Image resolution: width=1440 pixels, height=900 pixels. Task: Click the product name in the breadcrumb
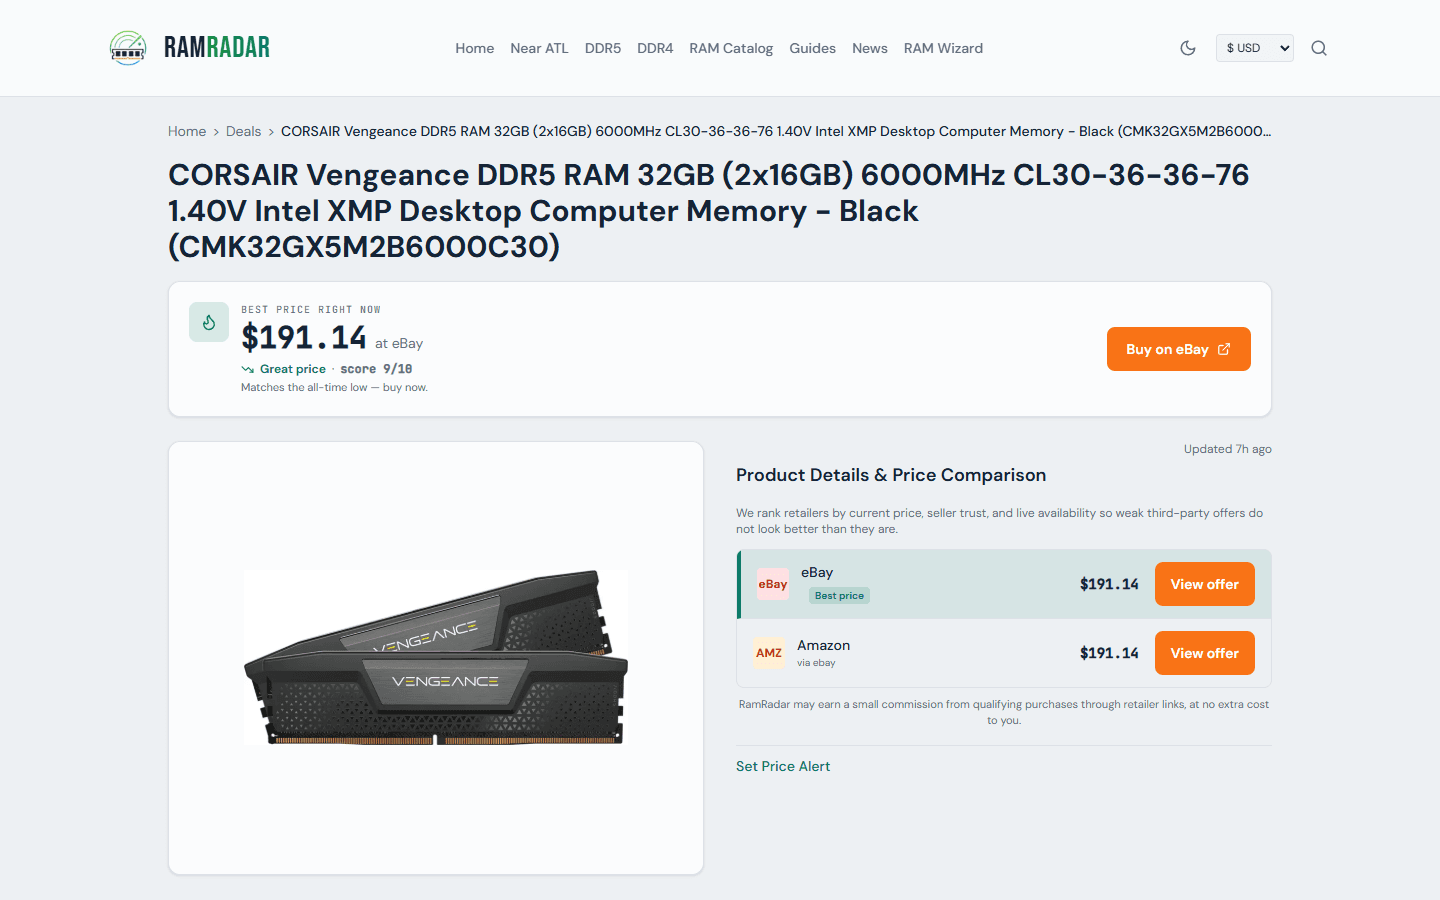pos(776,131)
